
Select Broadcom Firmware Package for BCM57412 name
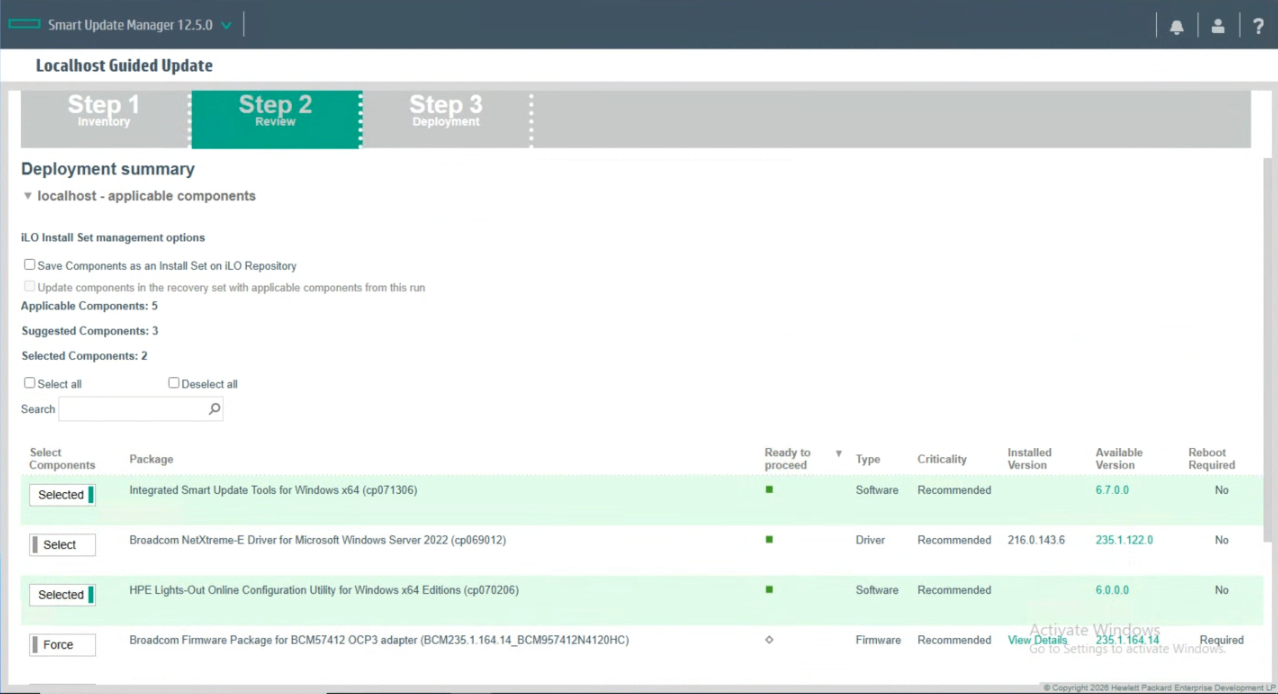click(x=379, y=640)
